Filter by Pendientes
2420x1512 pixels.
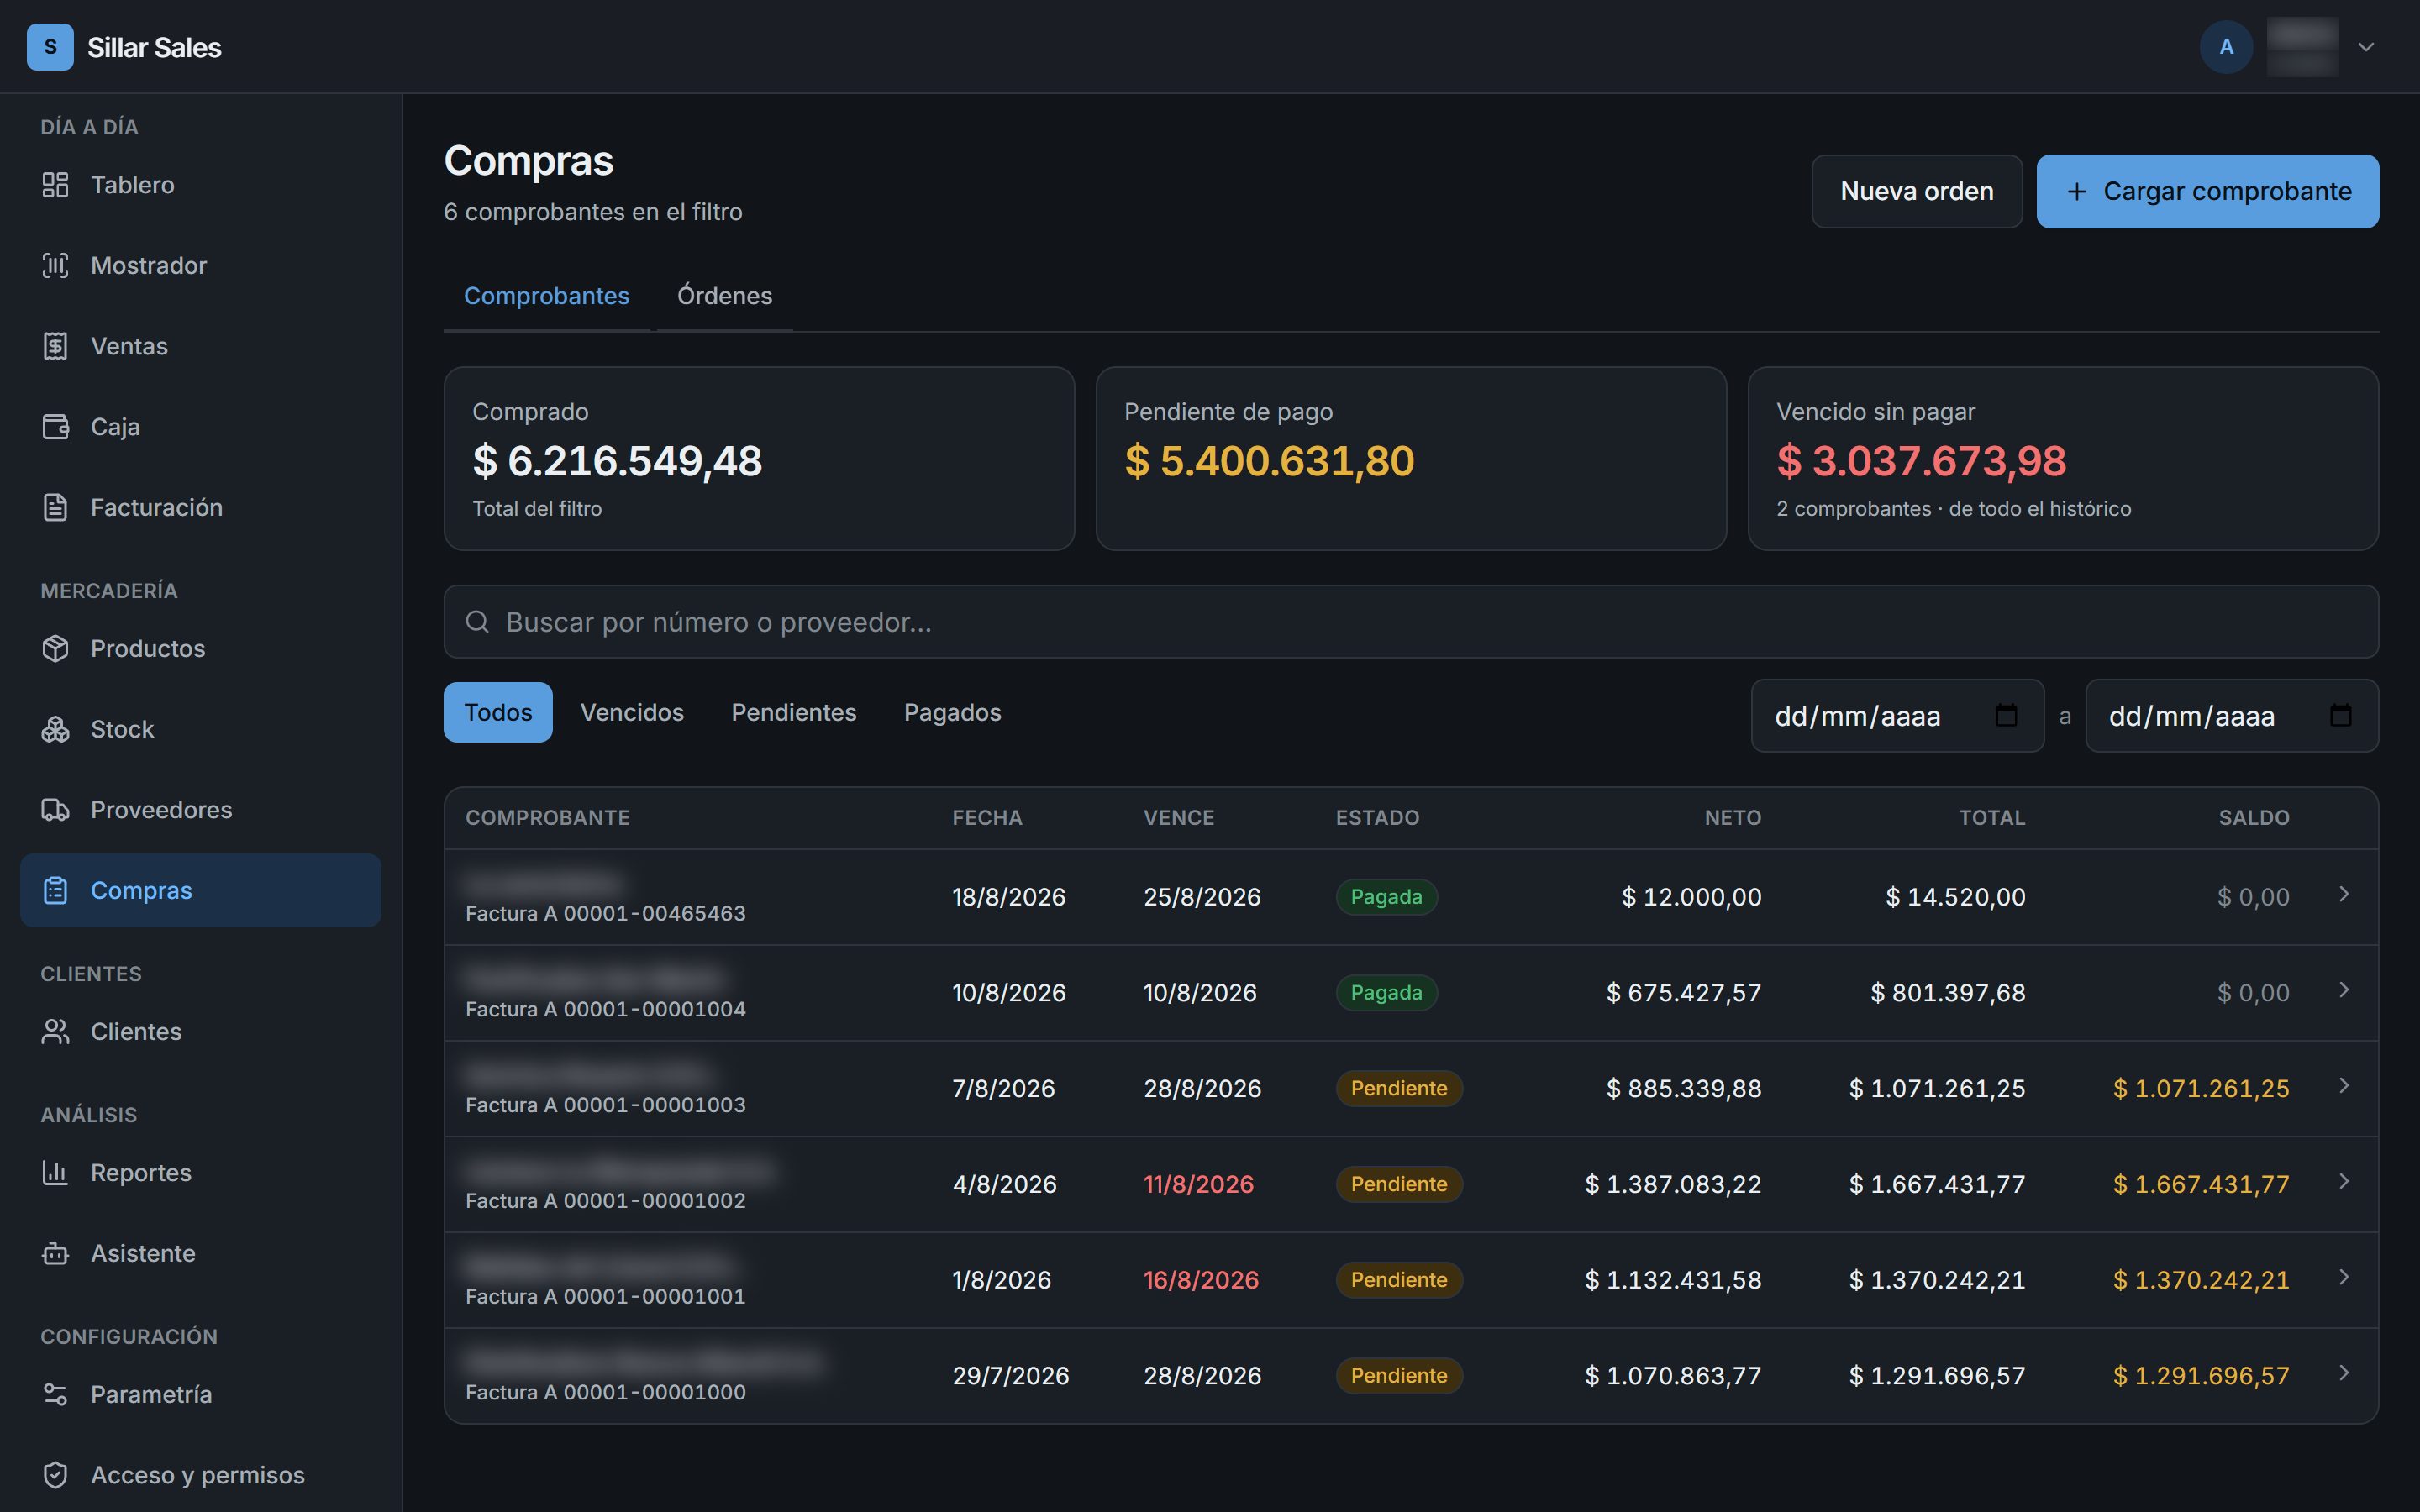point(793,712)
